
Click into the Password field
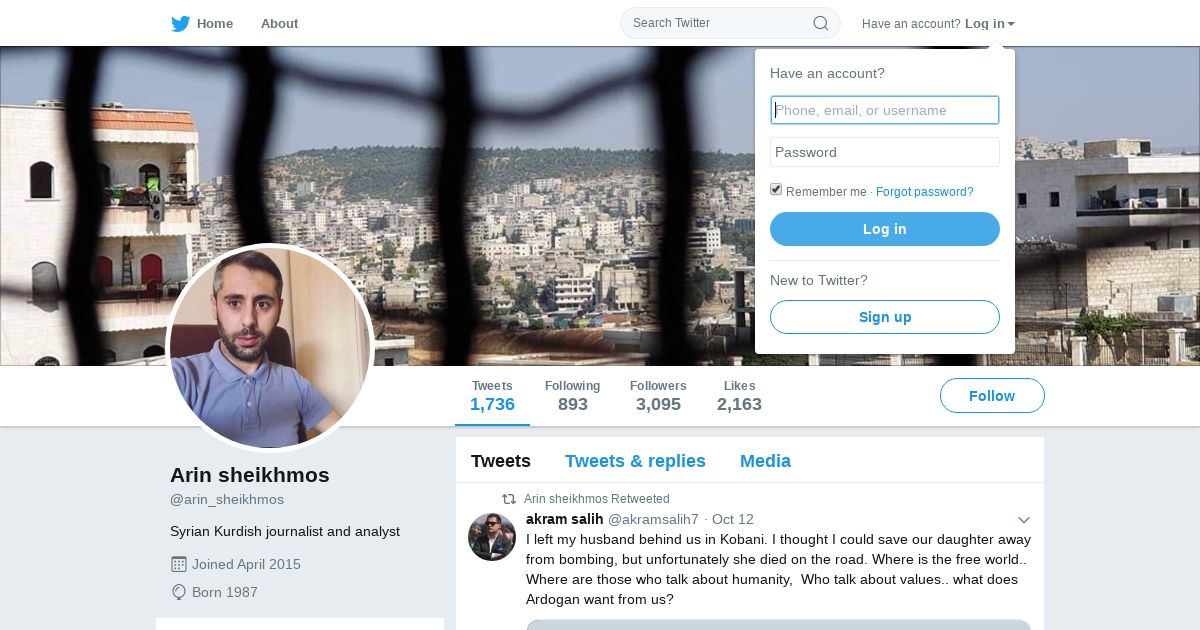885,152
